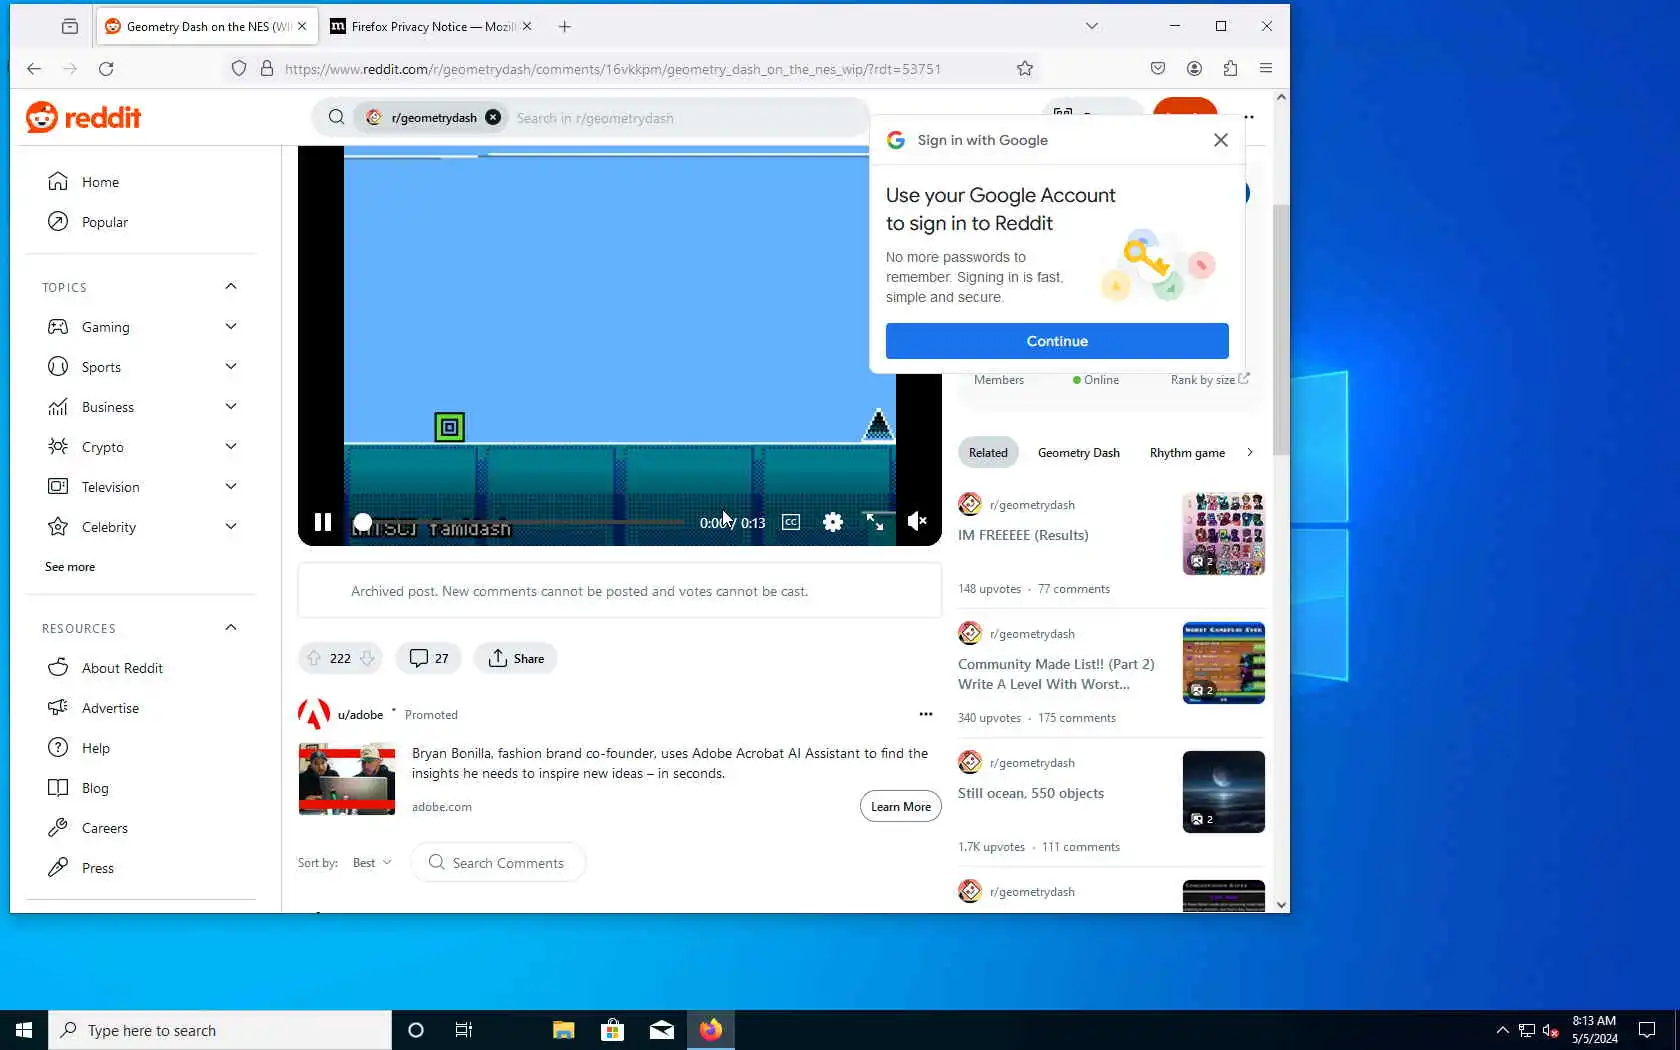Expand the Crypto topic

tap(231, 447)
